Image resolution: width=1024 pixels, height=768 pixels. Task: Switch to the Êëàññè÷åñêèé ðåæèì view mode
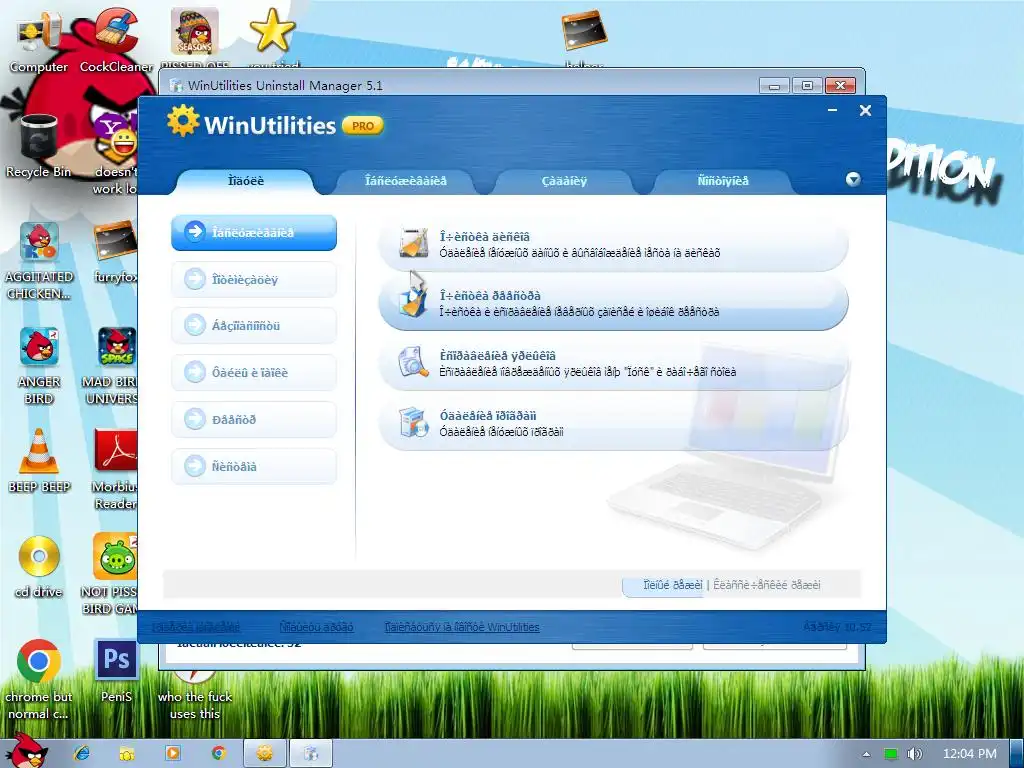tap(767, 585)
